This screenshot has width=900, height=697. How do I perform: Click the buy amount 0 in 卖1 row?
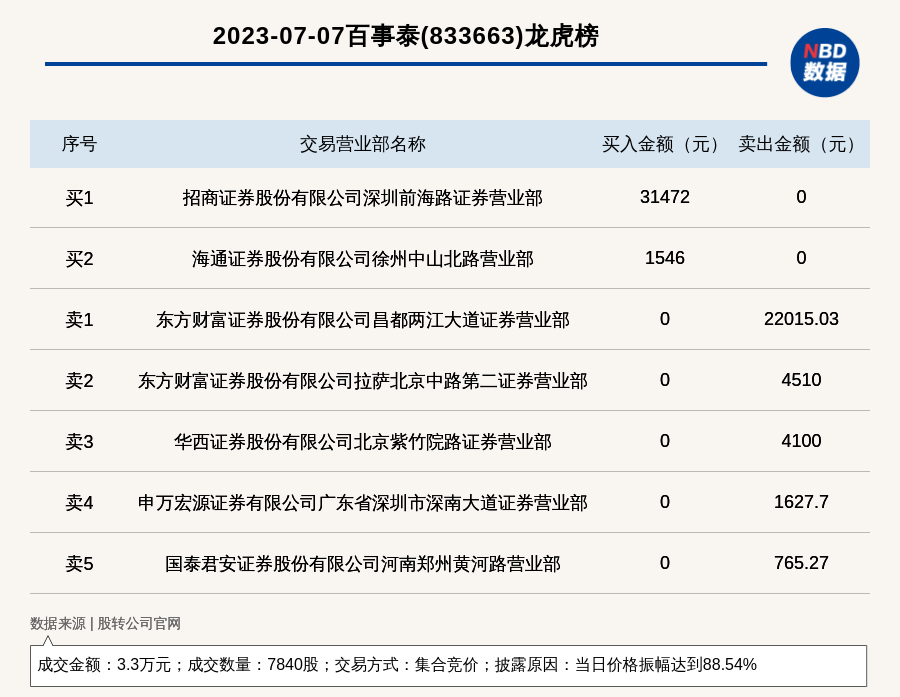coord(665,319)
